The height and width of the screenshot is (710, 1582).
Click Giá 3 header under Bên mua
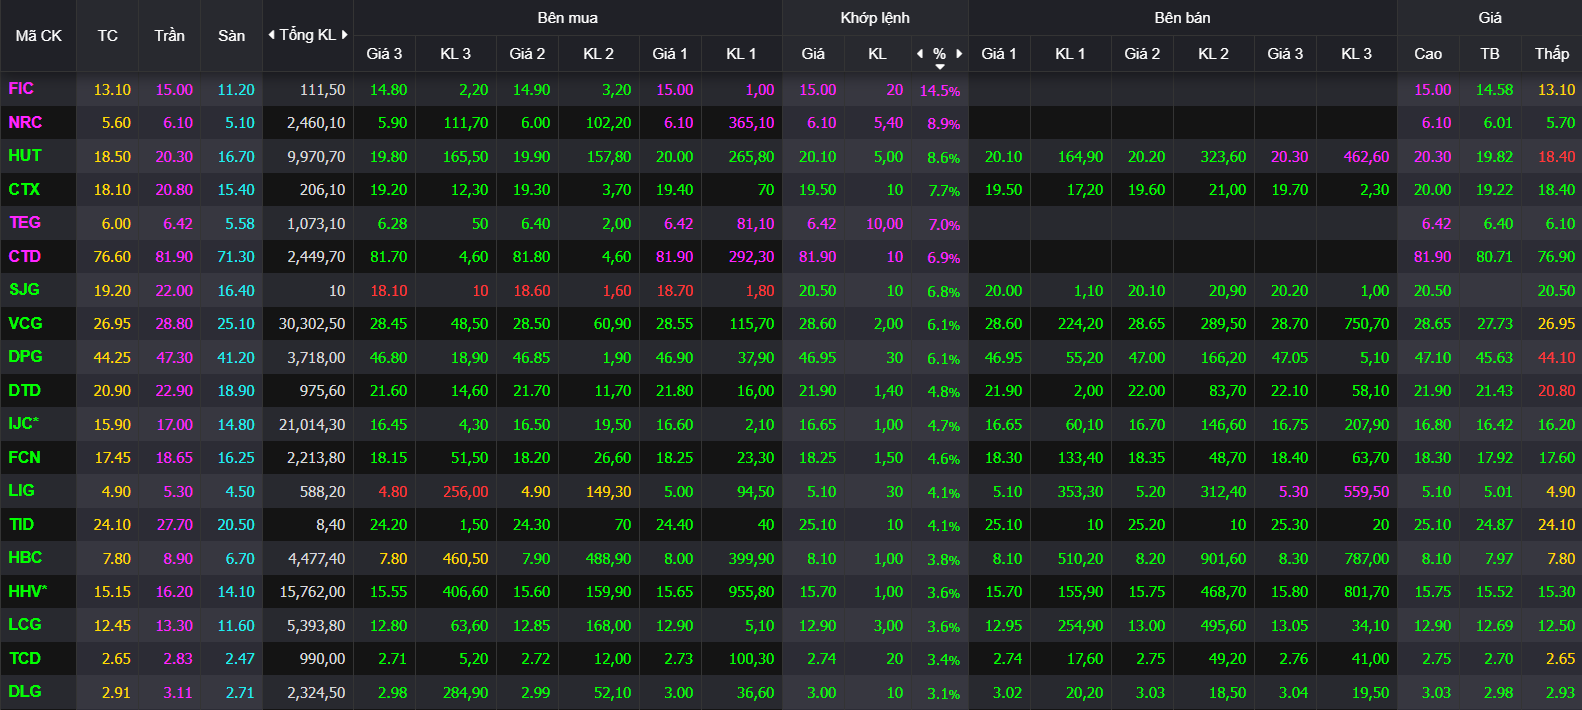click(x=384, y=54)
